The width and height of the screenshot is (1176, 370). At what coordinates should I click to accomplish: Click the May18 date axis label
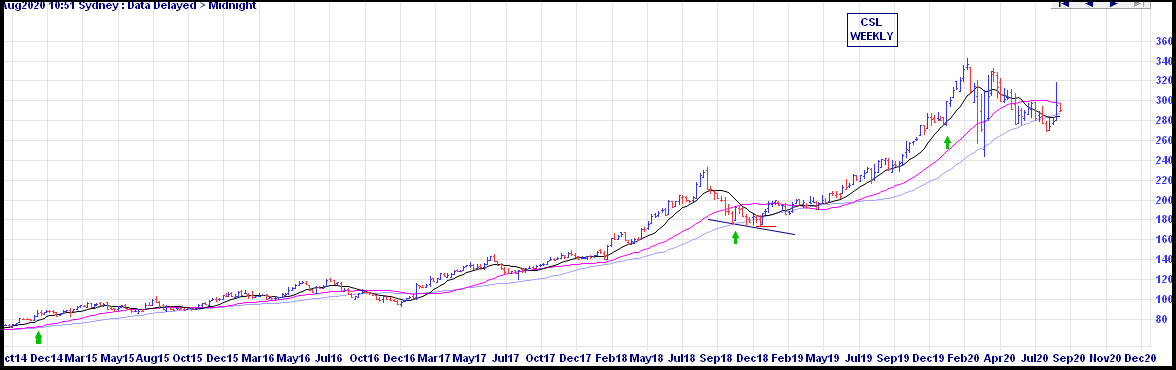(645, 359)
